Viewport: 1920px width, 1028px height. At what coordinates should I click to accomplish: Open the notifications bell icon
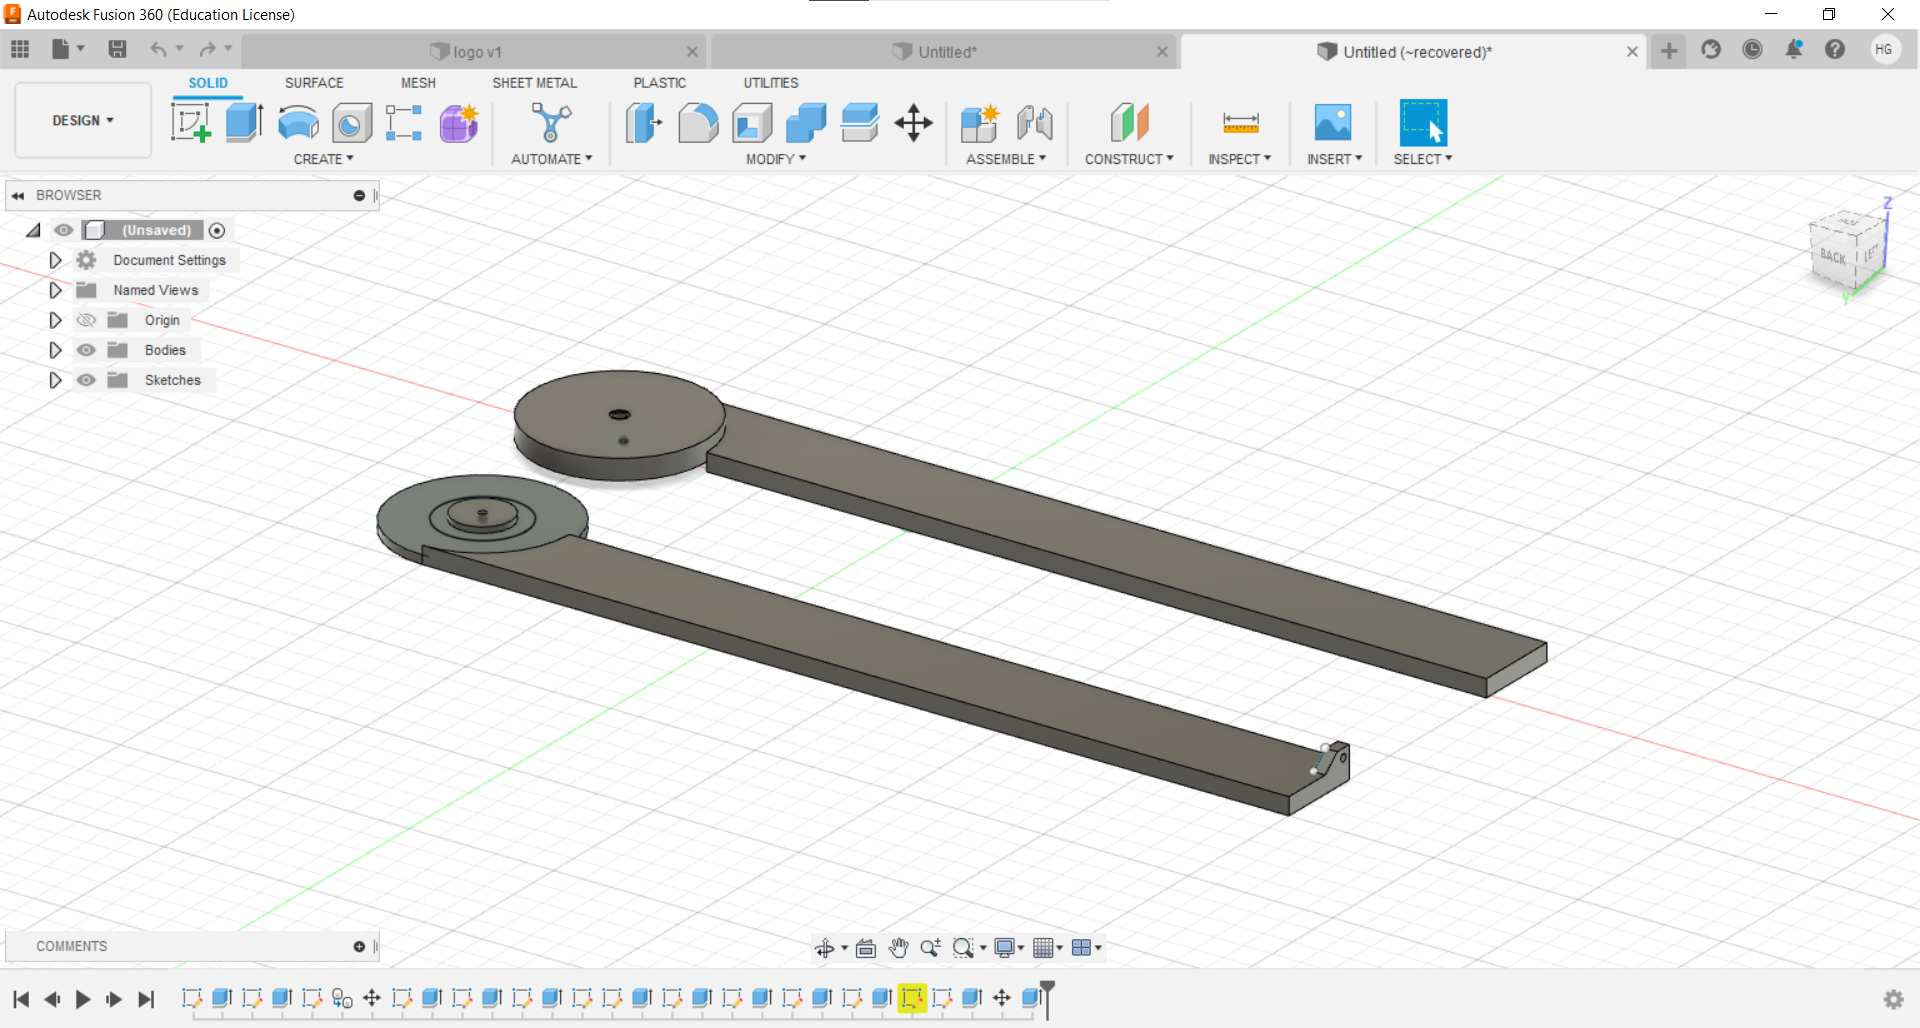coord(1794,49)
